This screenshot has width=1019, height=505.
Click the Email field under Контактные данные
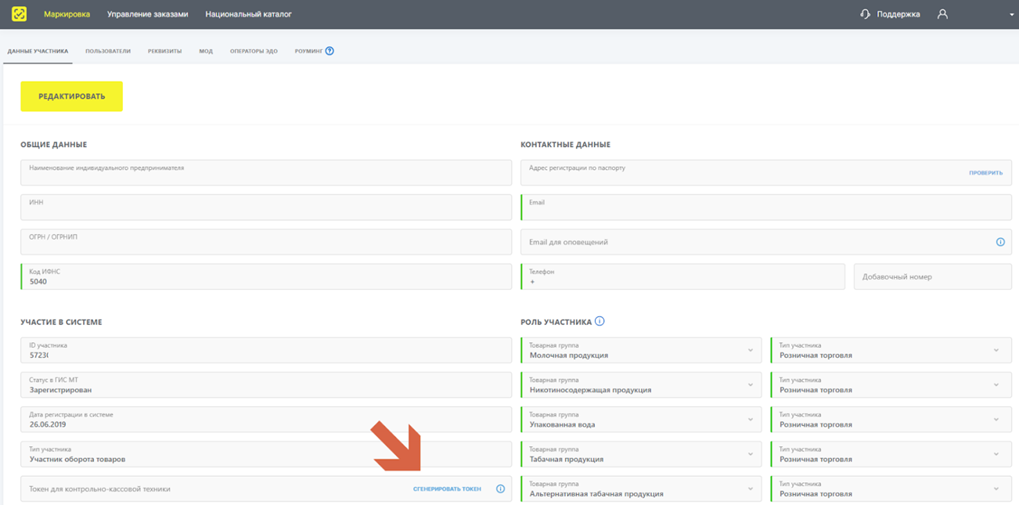(766, 207)
